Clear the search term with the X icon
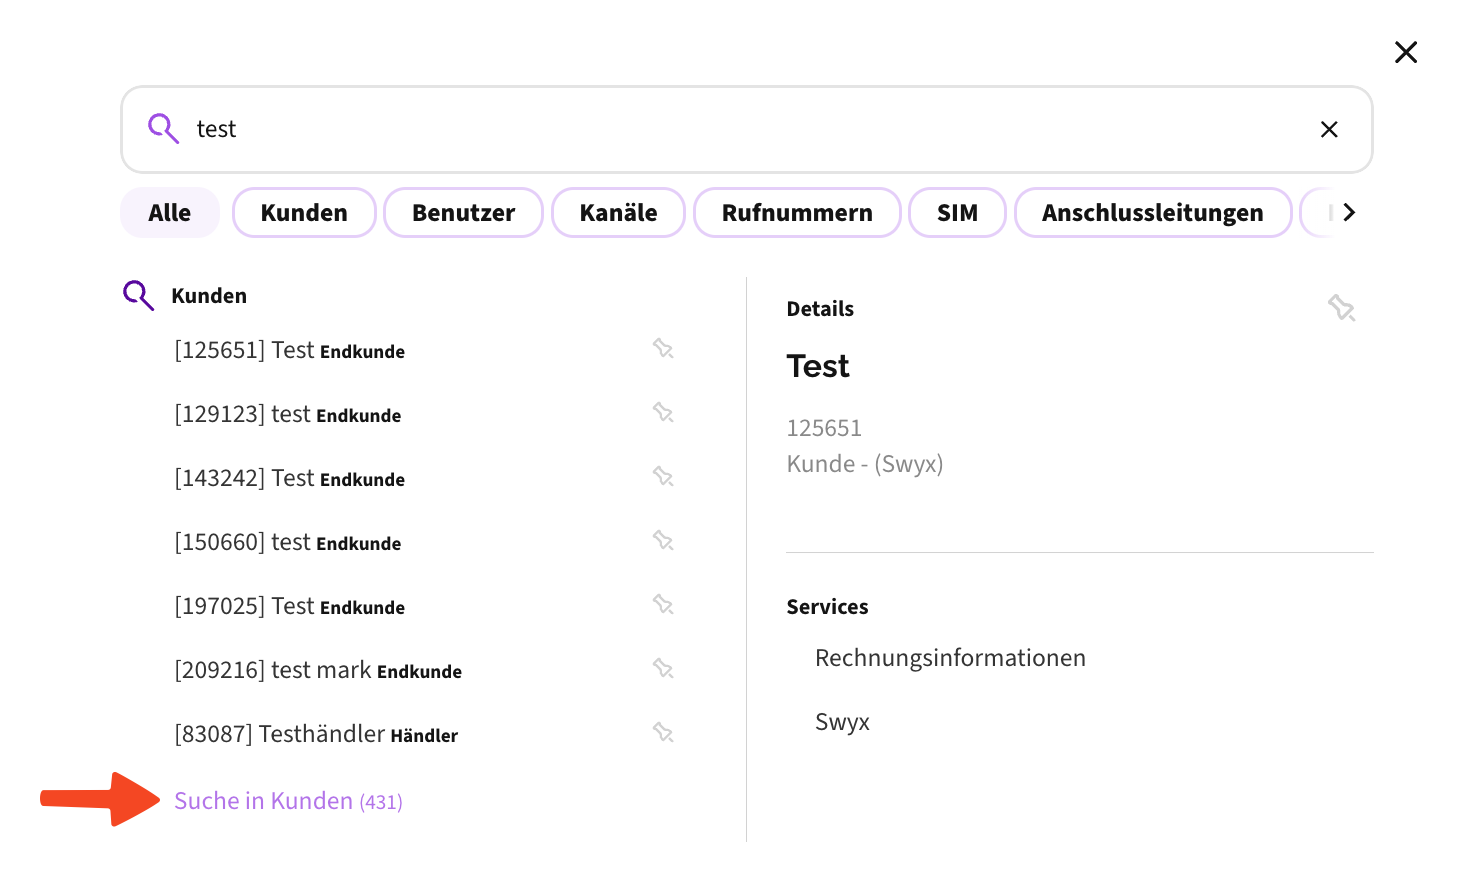 1329,129
